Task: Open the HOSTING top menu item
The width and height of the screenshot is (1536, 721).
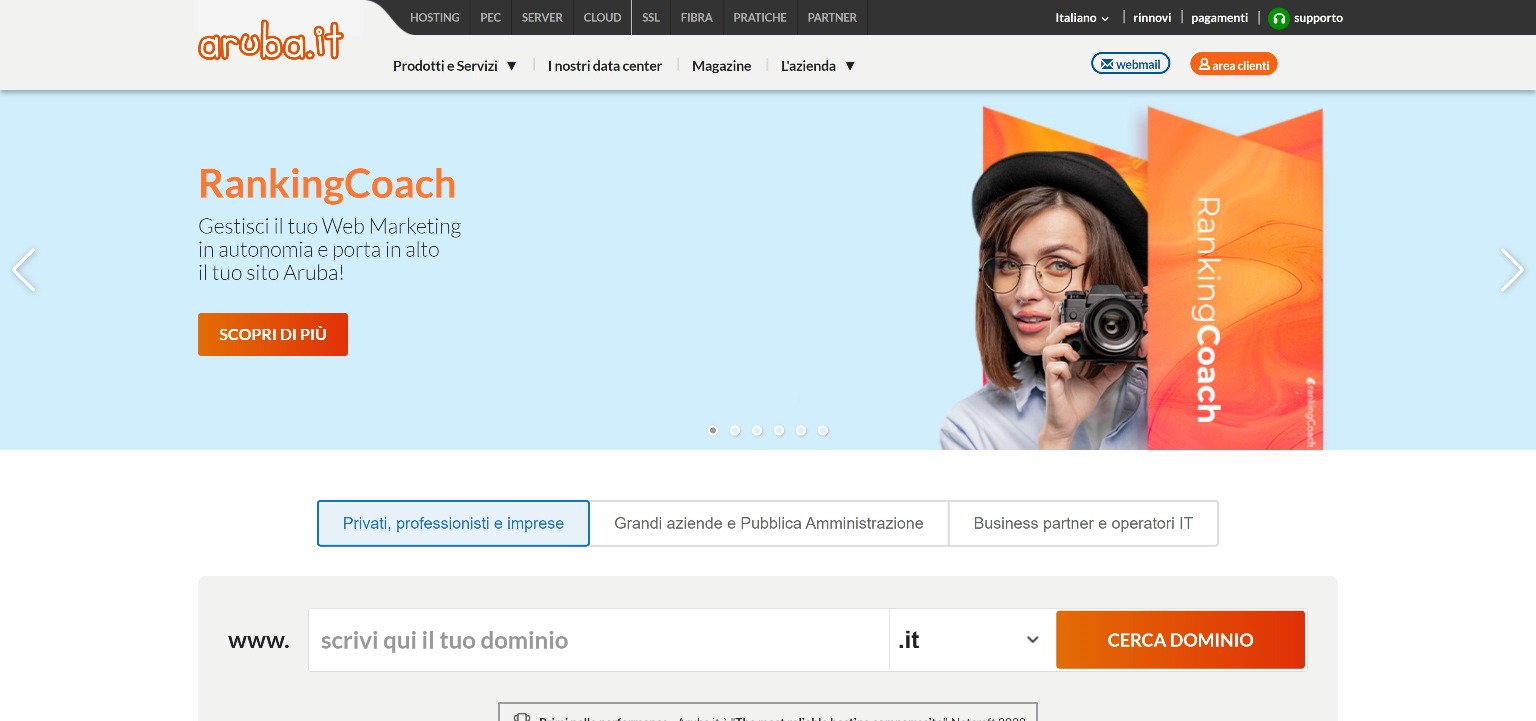Action: pyautogui.click(x=435, y=18)
